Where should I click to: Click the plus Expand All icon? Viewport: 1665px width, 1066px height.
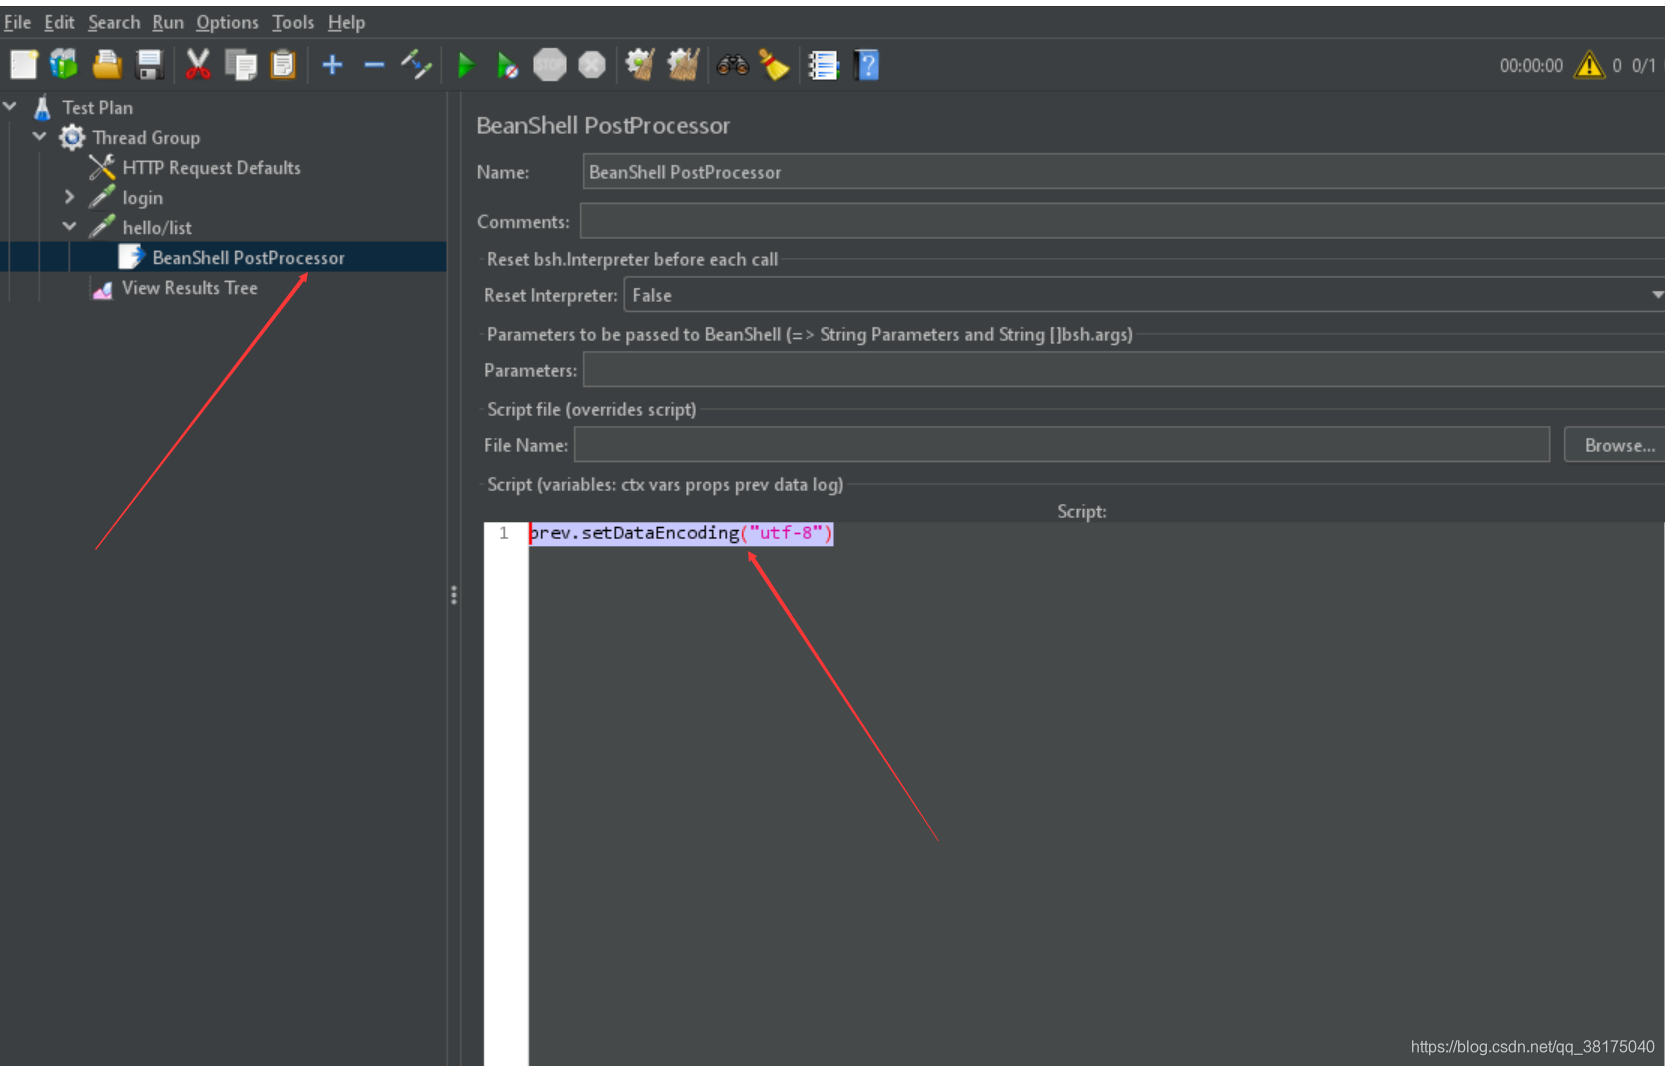click(x=332, y=65)
